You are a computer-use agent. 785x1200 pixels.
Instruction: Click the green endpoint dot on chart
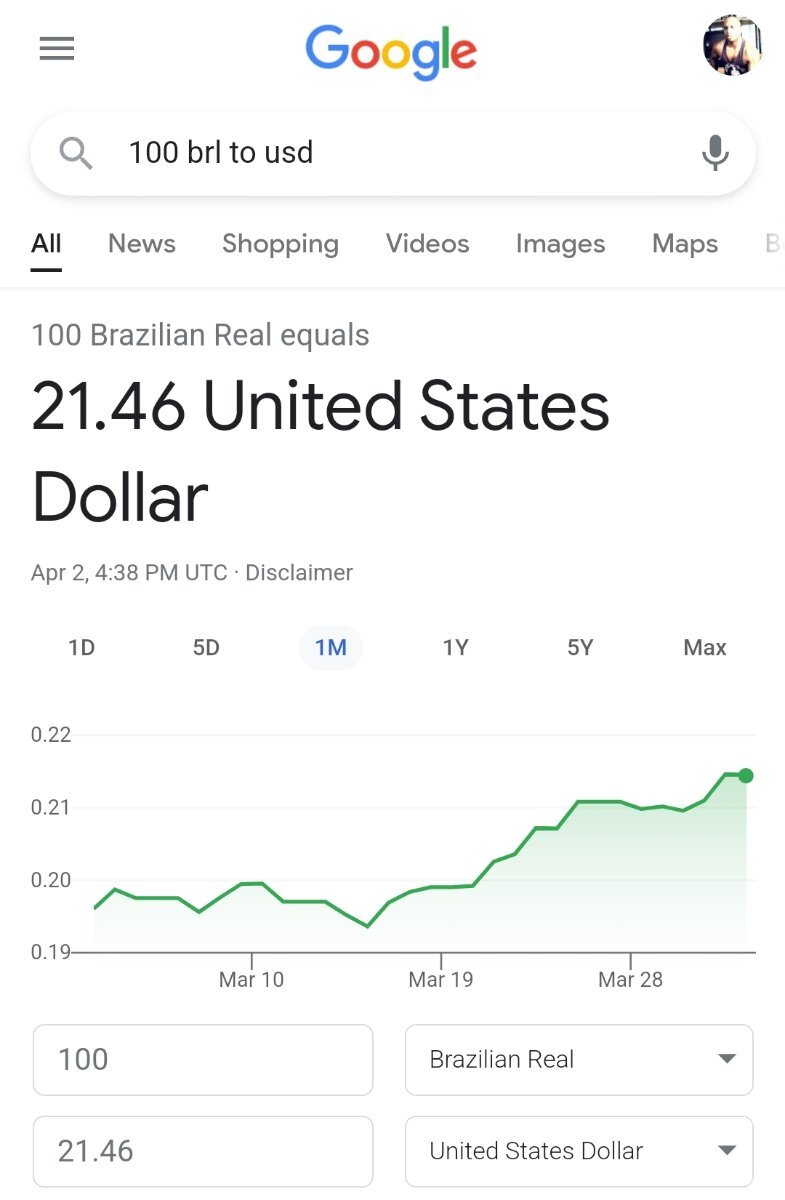pos(746,775)
